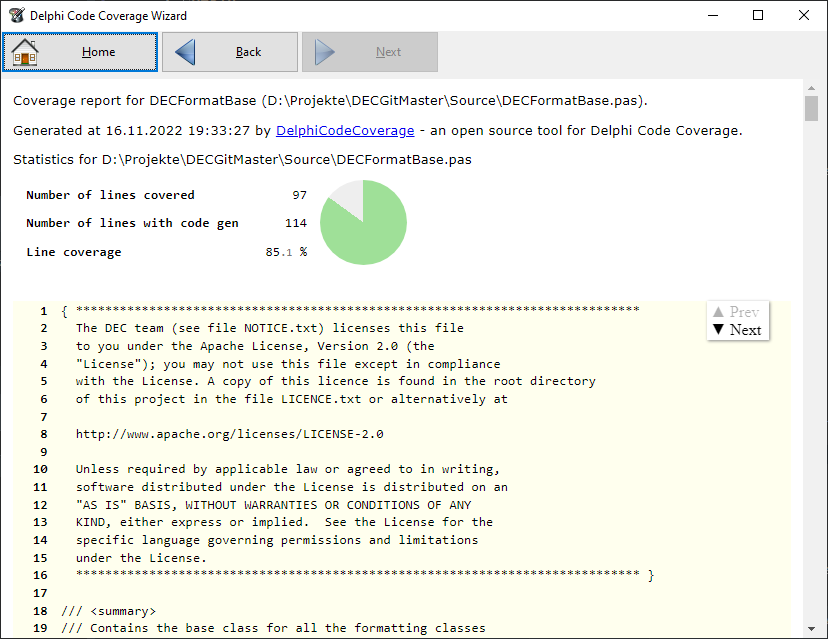Select the value 114 lines with code gen
Image resolution: width=828 pixels, height=639 pixels.
296,223
